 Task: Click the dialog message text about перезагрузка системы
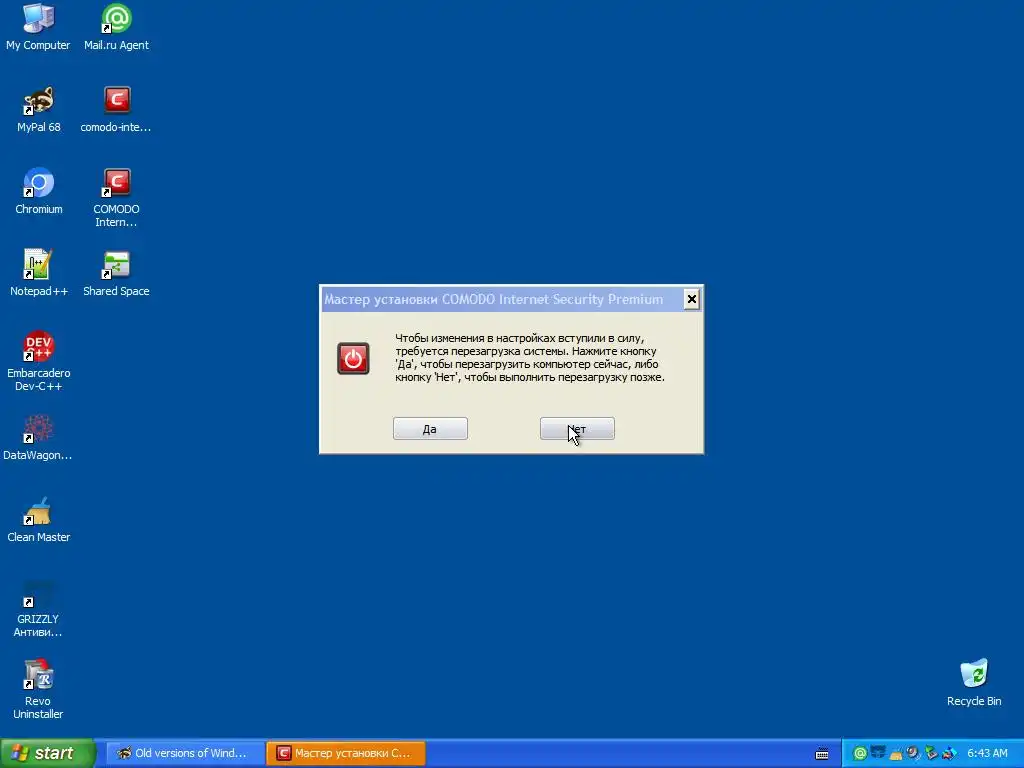(x=530, y=358)
